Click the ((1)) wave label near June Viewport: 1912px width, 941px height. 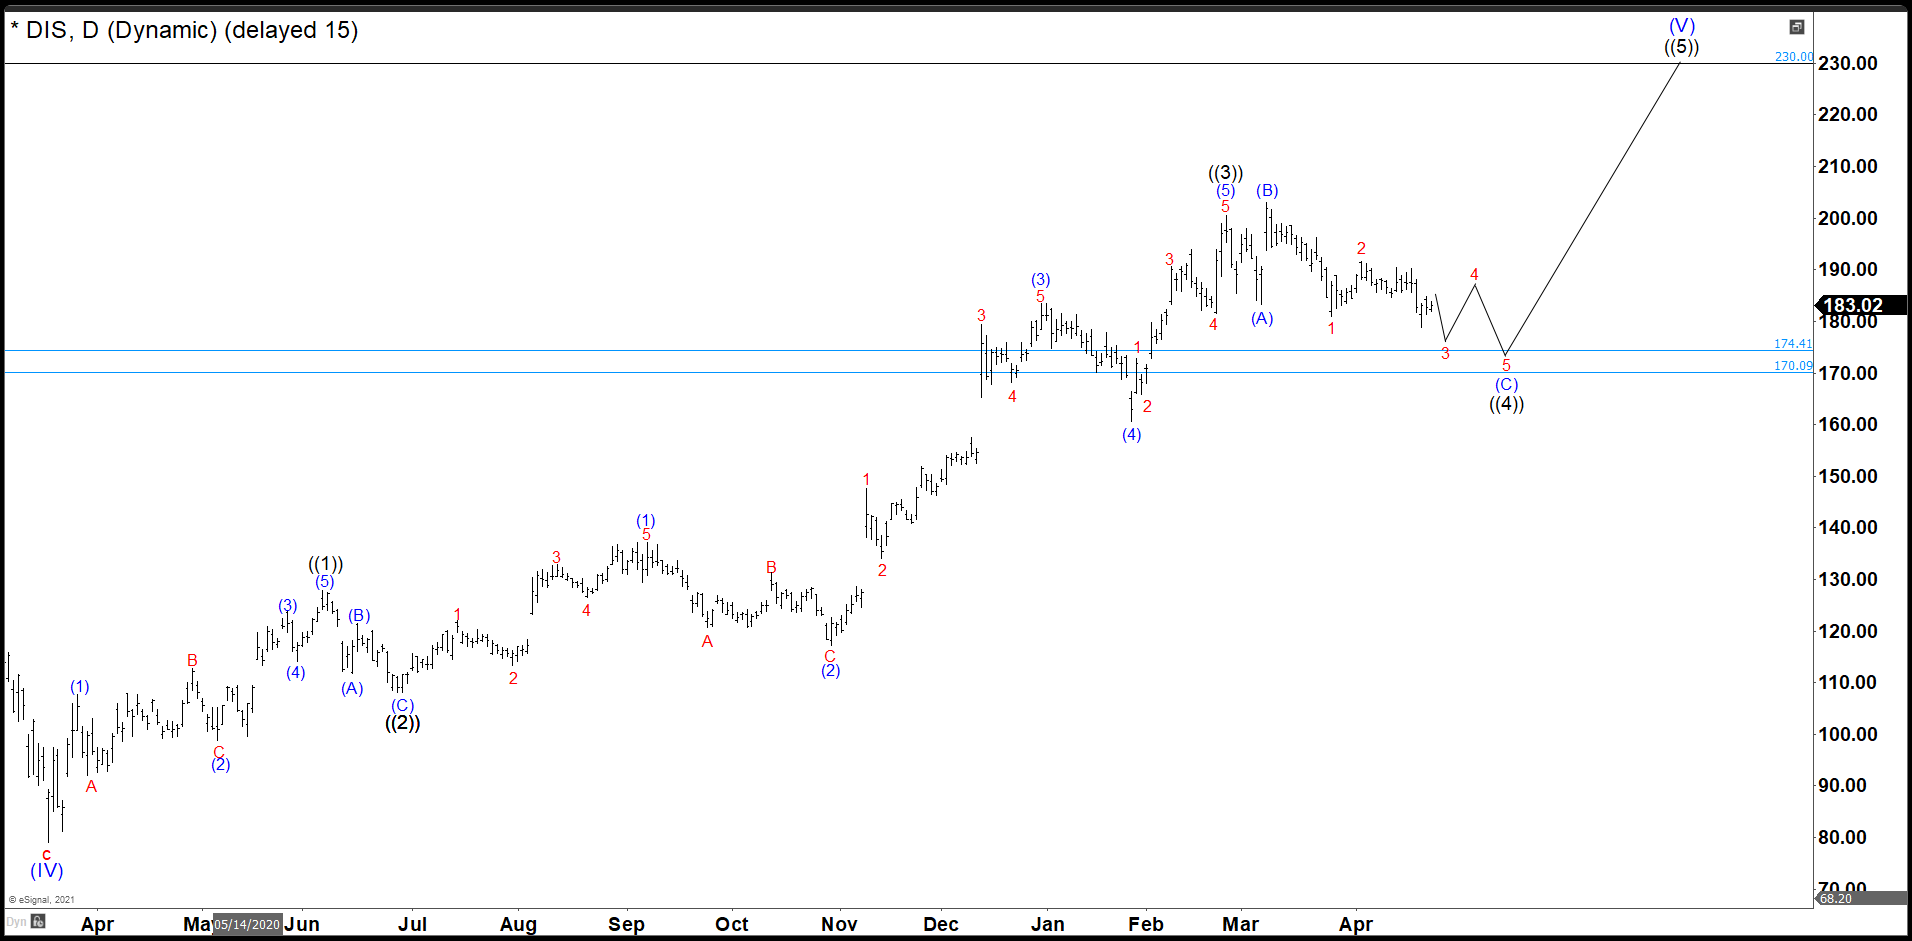pos(325,564)
